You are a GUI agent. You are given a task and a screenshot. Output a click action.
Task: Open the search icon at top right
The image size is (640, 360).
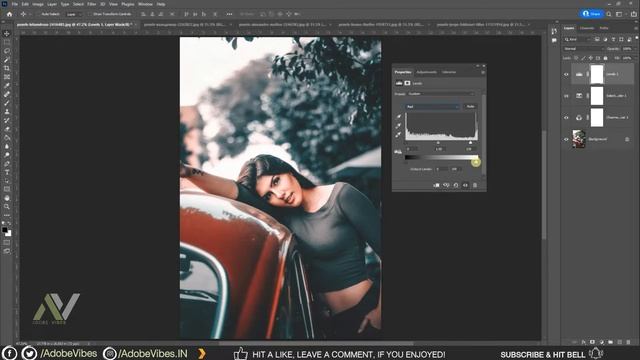609,14
